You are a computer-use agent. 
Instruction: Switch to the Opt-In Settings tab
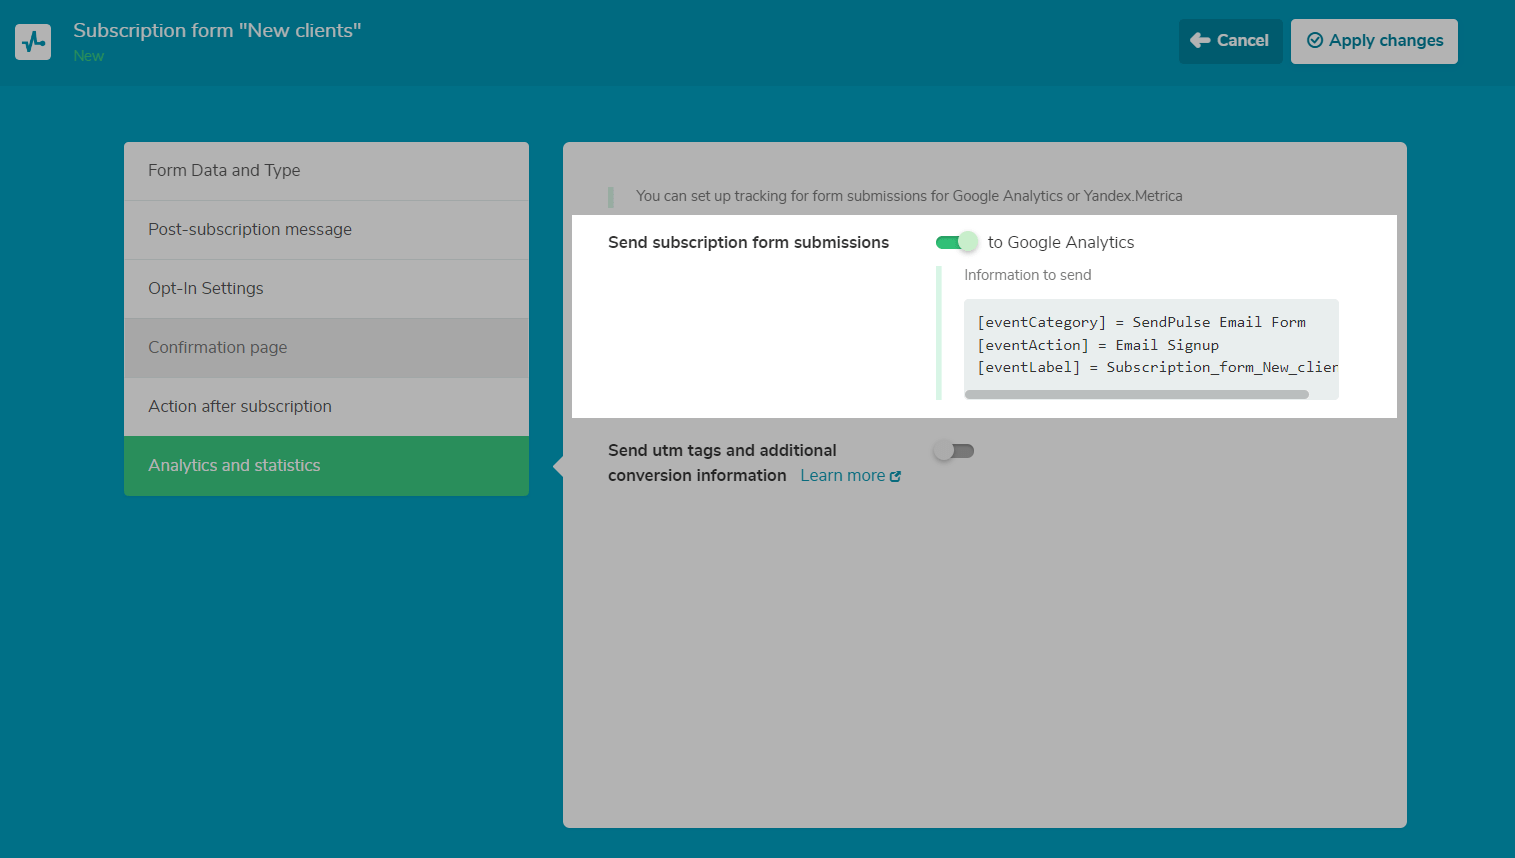tap(326, 289)
